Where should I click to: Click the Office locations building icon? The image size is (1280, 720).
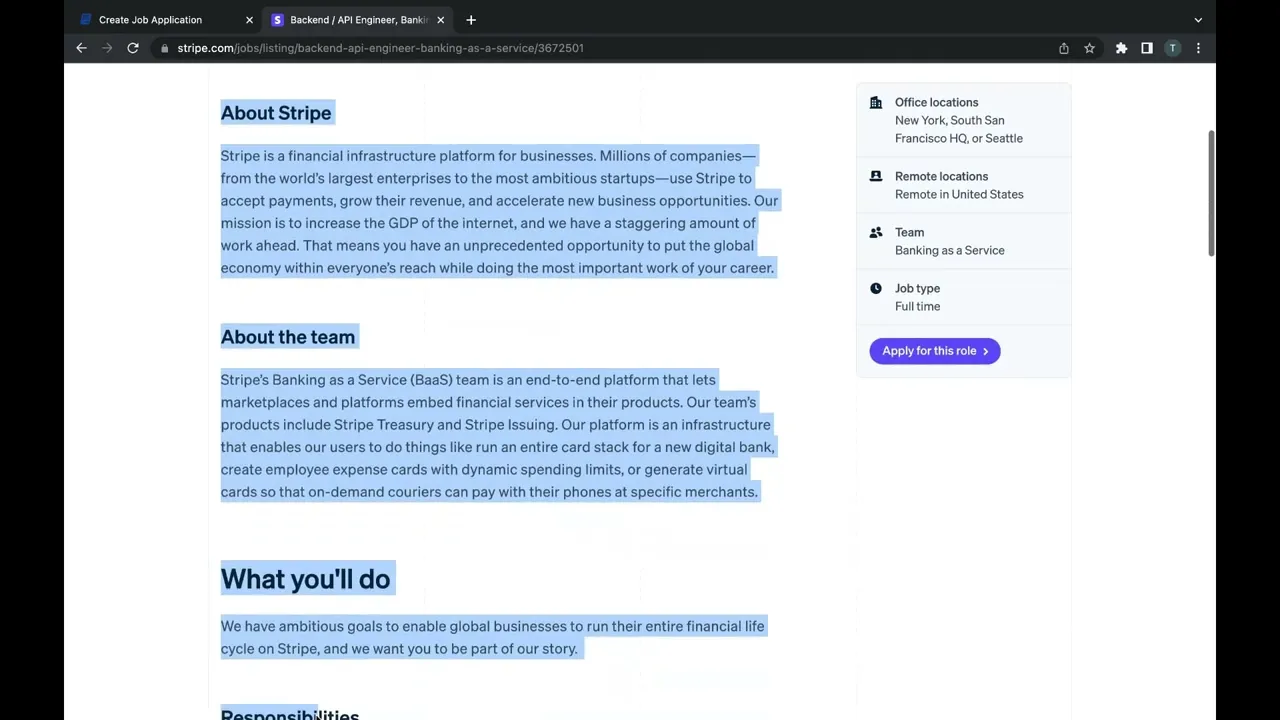(876, 102)
